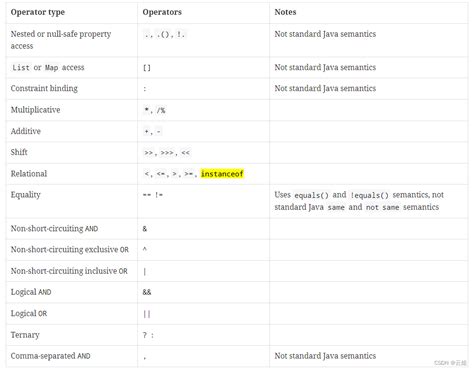
Task: Click the Notes column header
Action: pyautogui.click(x=285, y=12)
